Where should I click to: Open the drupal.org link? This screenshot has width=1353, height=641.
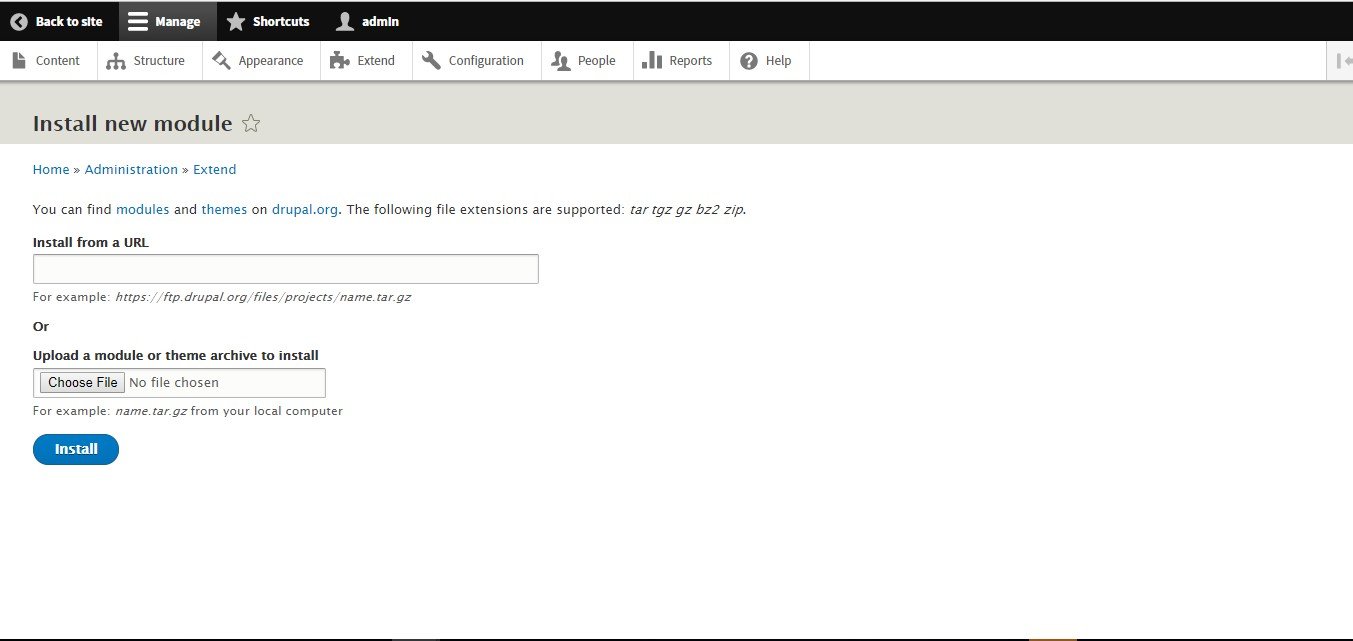[x=305, y=210]
